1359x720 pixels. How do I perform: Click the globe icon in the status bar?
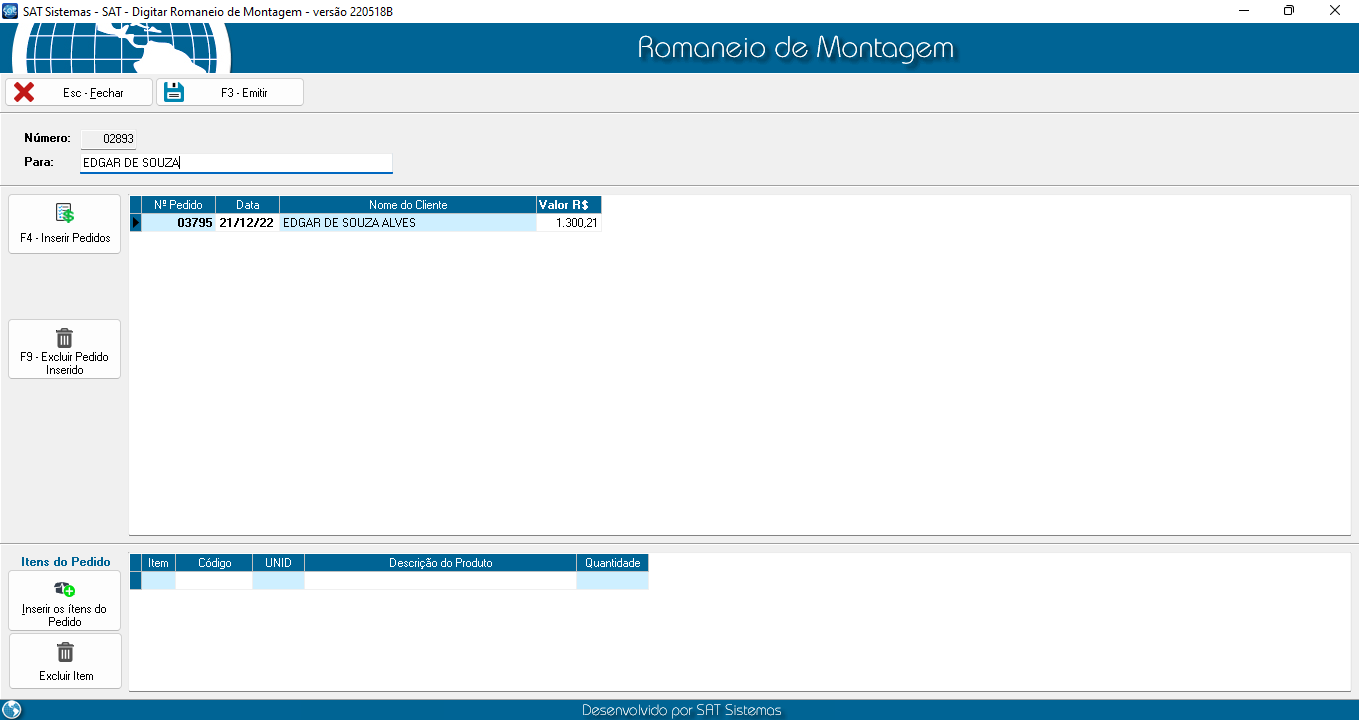[x=12, y=710]
